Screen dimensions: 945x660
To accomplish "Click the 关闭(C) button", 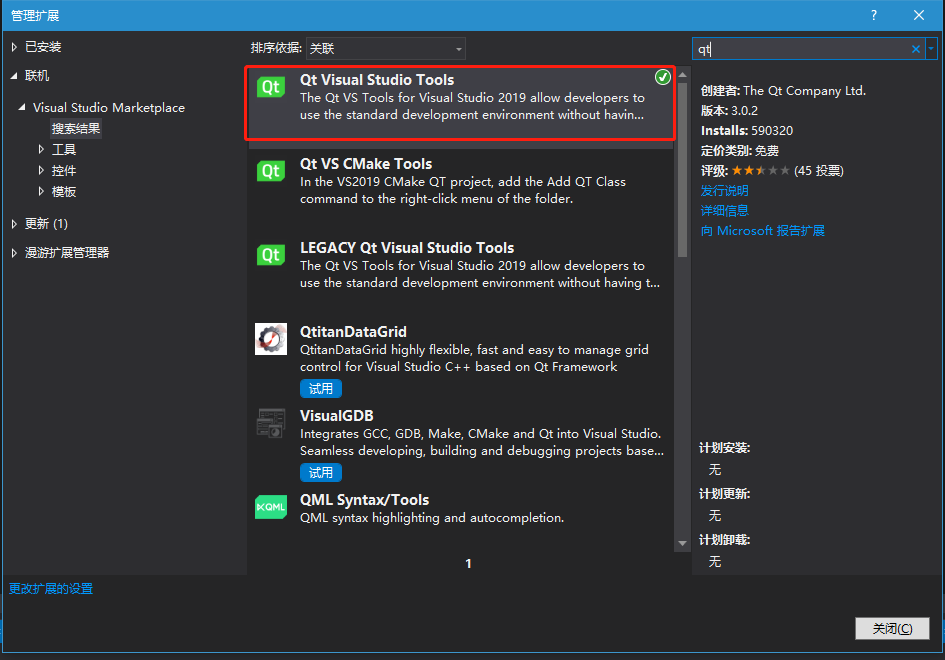I will 892,629.
